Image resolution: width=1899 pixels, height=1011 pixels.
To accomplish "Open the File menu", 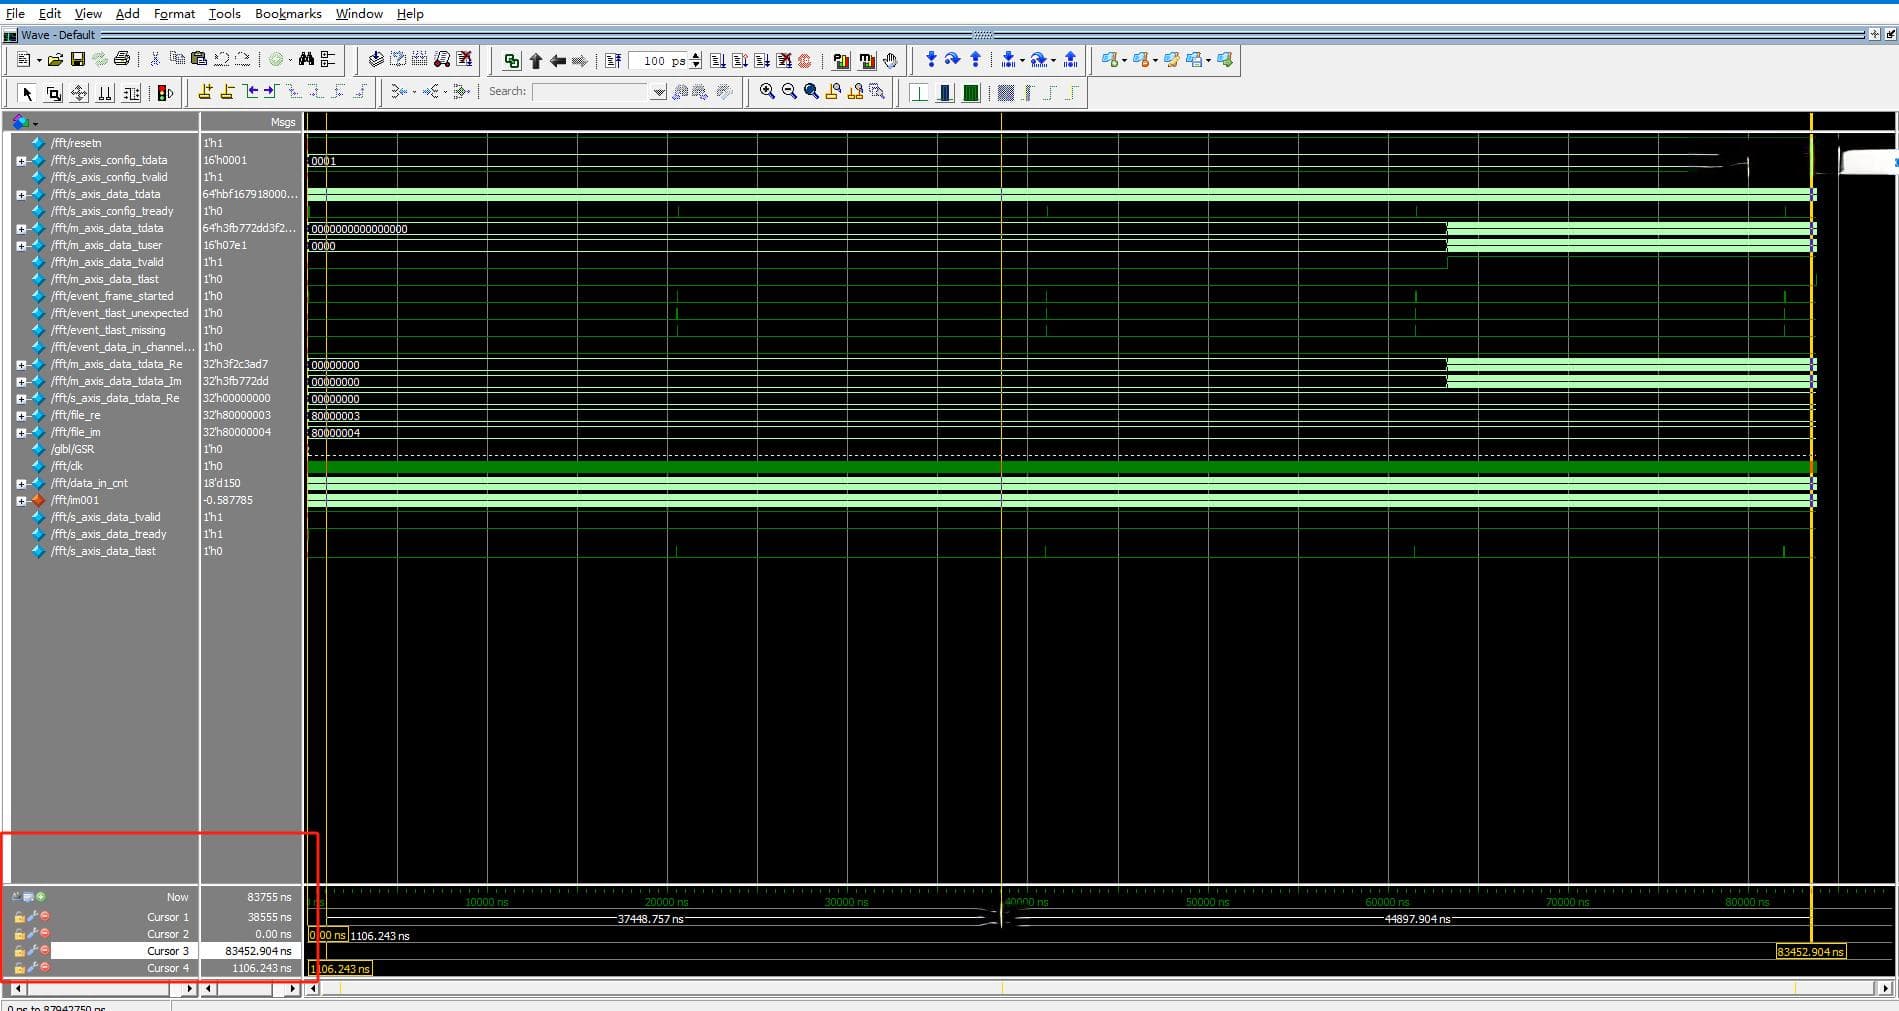I will pyautogui.click(x=15, y=14).
